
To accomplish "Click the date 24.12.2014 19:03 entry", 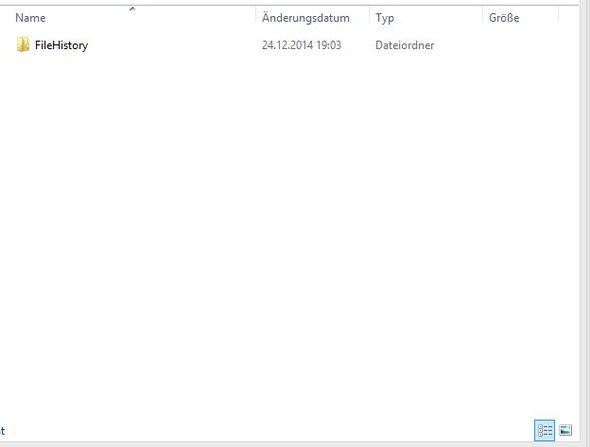I will point(301,45).
